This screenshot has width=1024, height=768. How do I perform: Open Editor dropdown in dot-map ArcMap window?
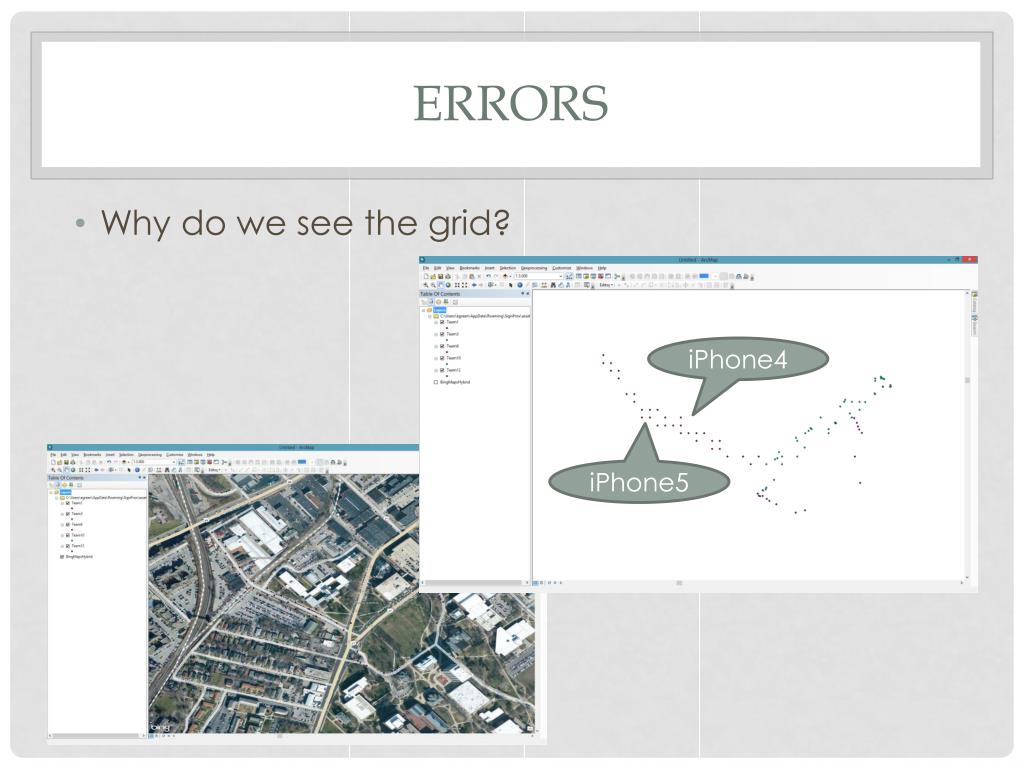click(606, 285)
